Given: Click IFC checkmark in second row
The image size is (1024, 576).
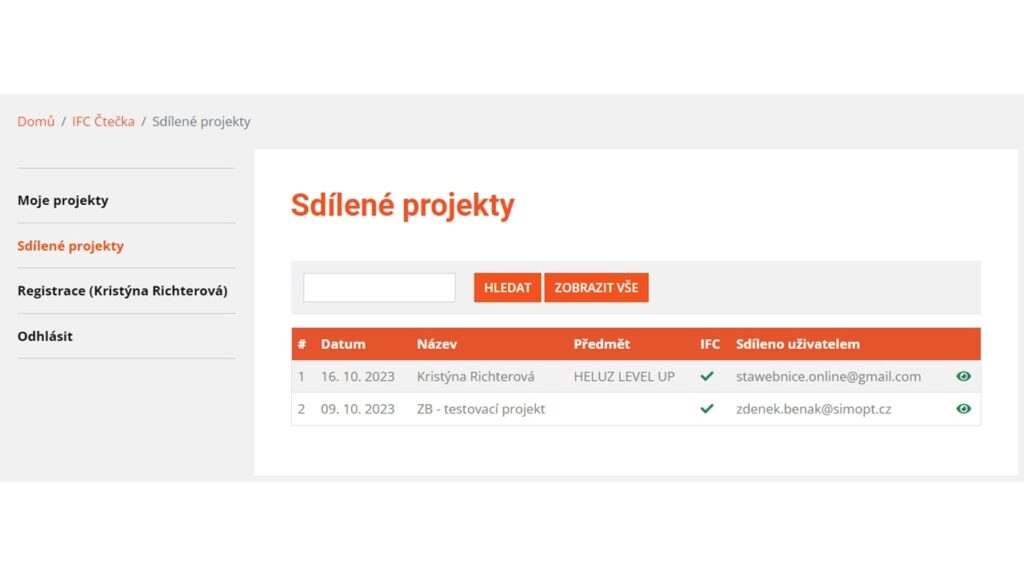Looking at the screenshot, I should pos(707,409).
